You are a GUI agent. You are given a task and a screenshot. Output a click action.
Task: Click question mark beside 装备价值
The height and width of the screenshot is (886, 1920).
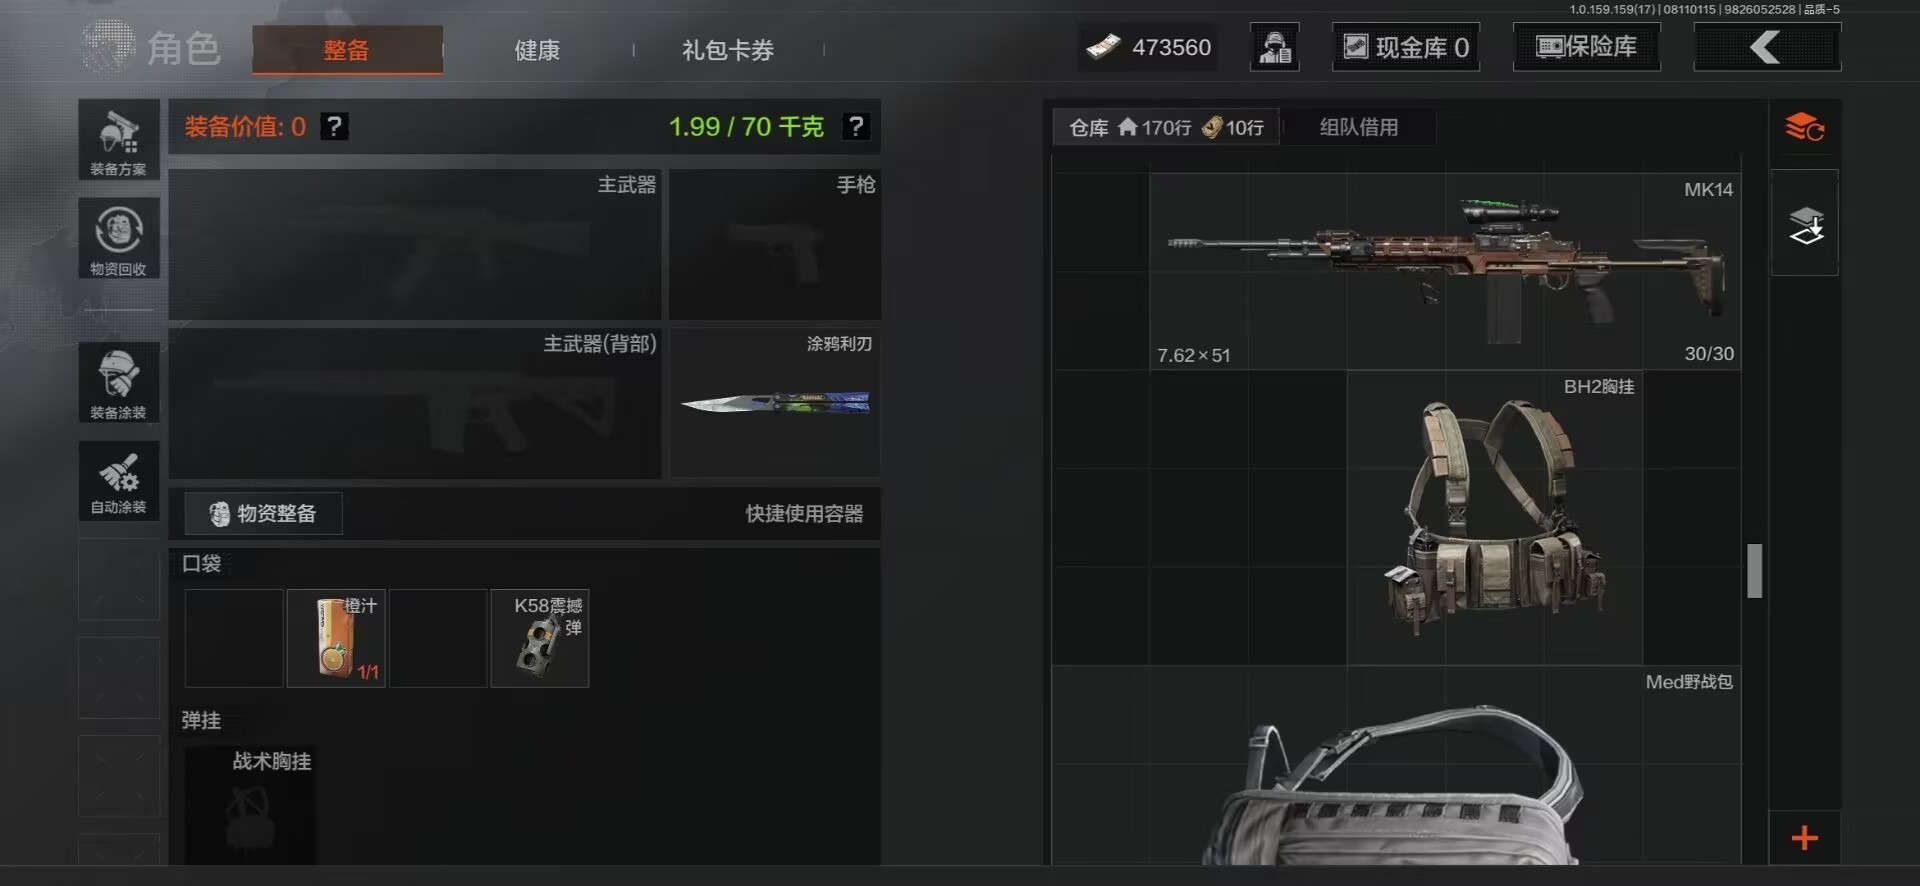[x=334, y=127]
